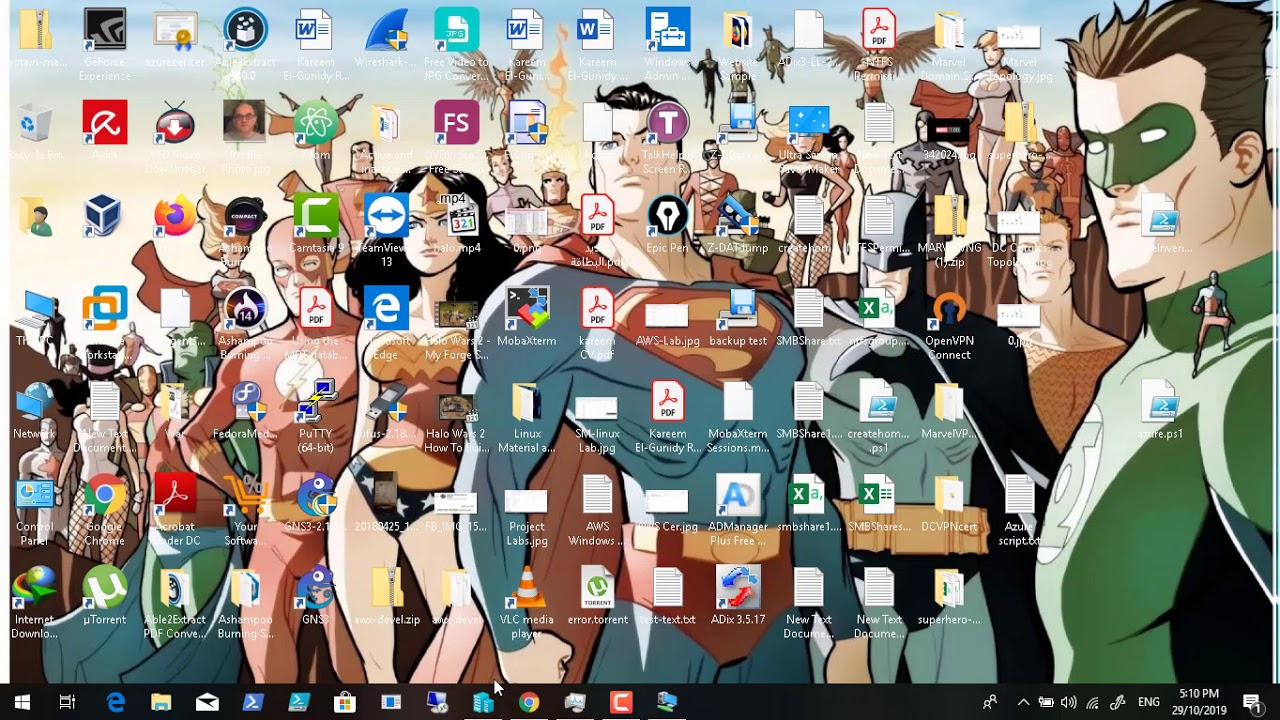1280x720 pixels.
Task: Open the superhero zip folder icon
Action: click(x=949, y=588)
